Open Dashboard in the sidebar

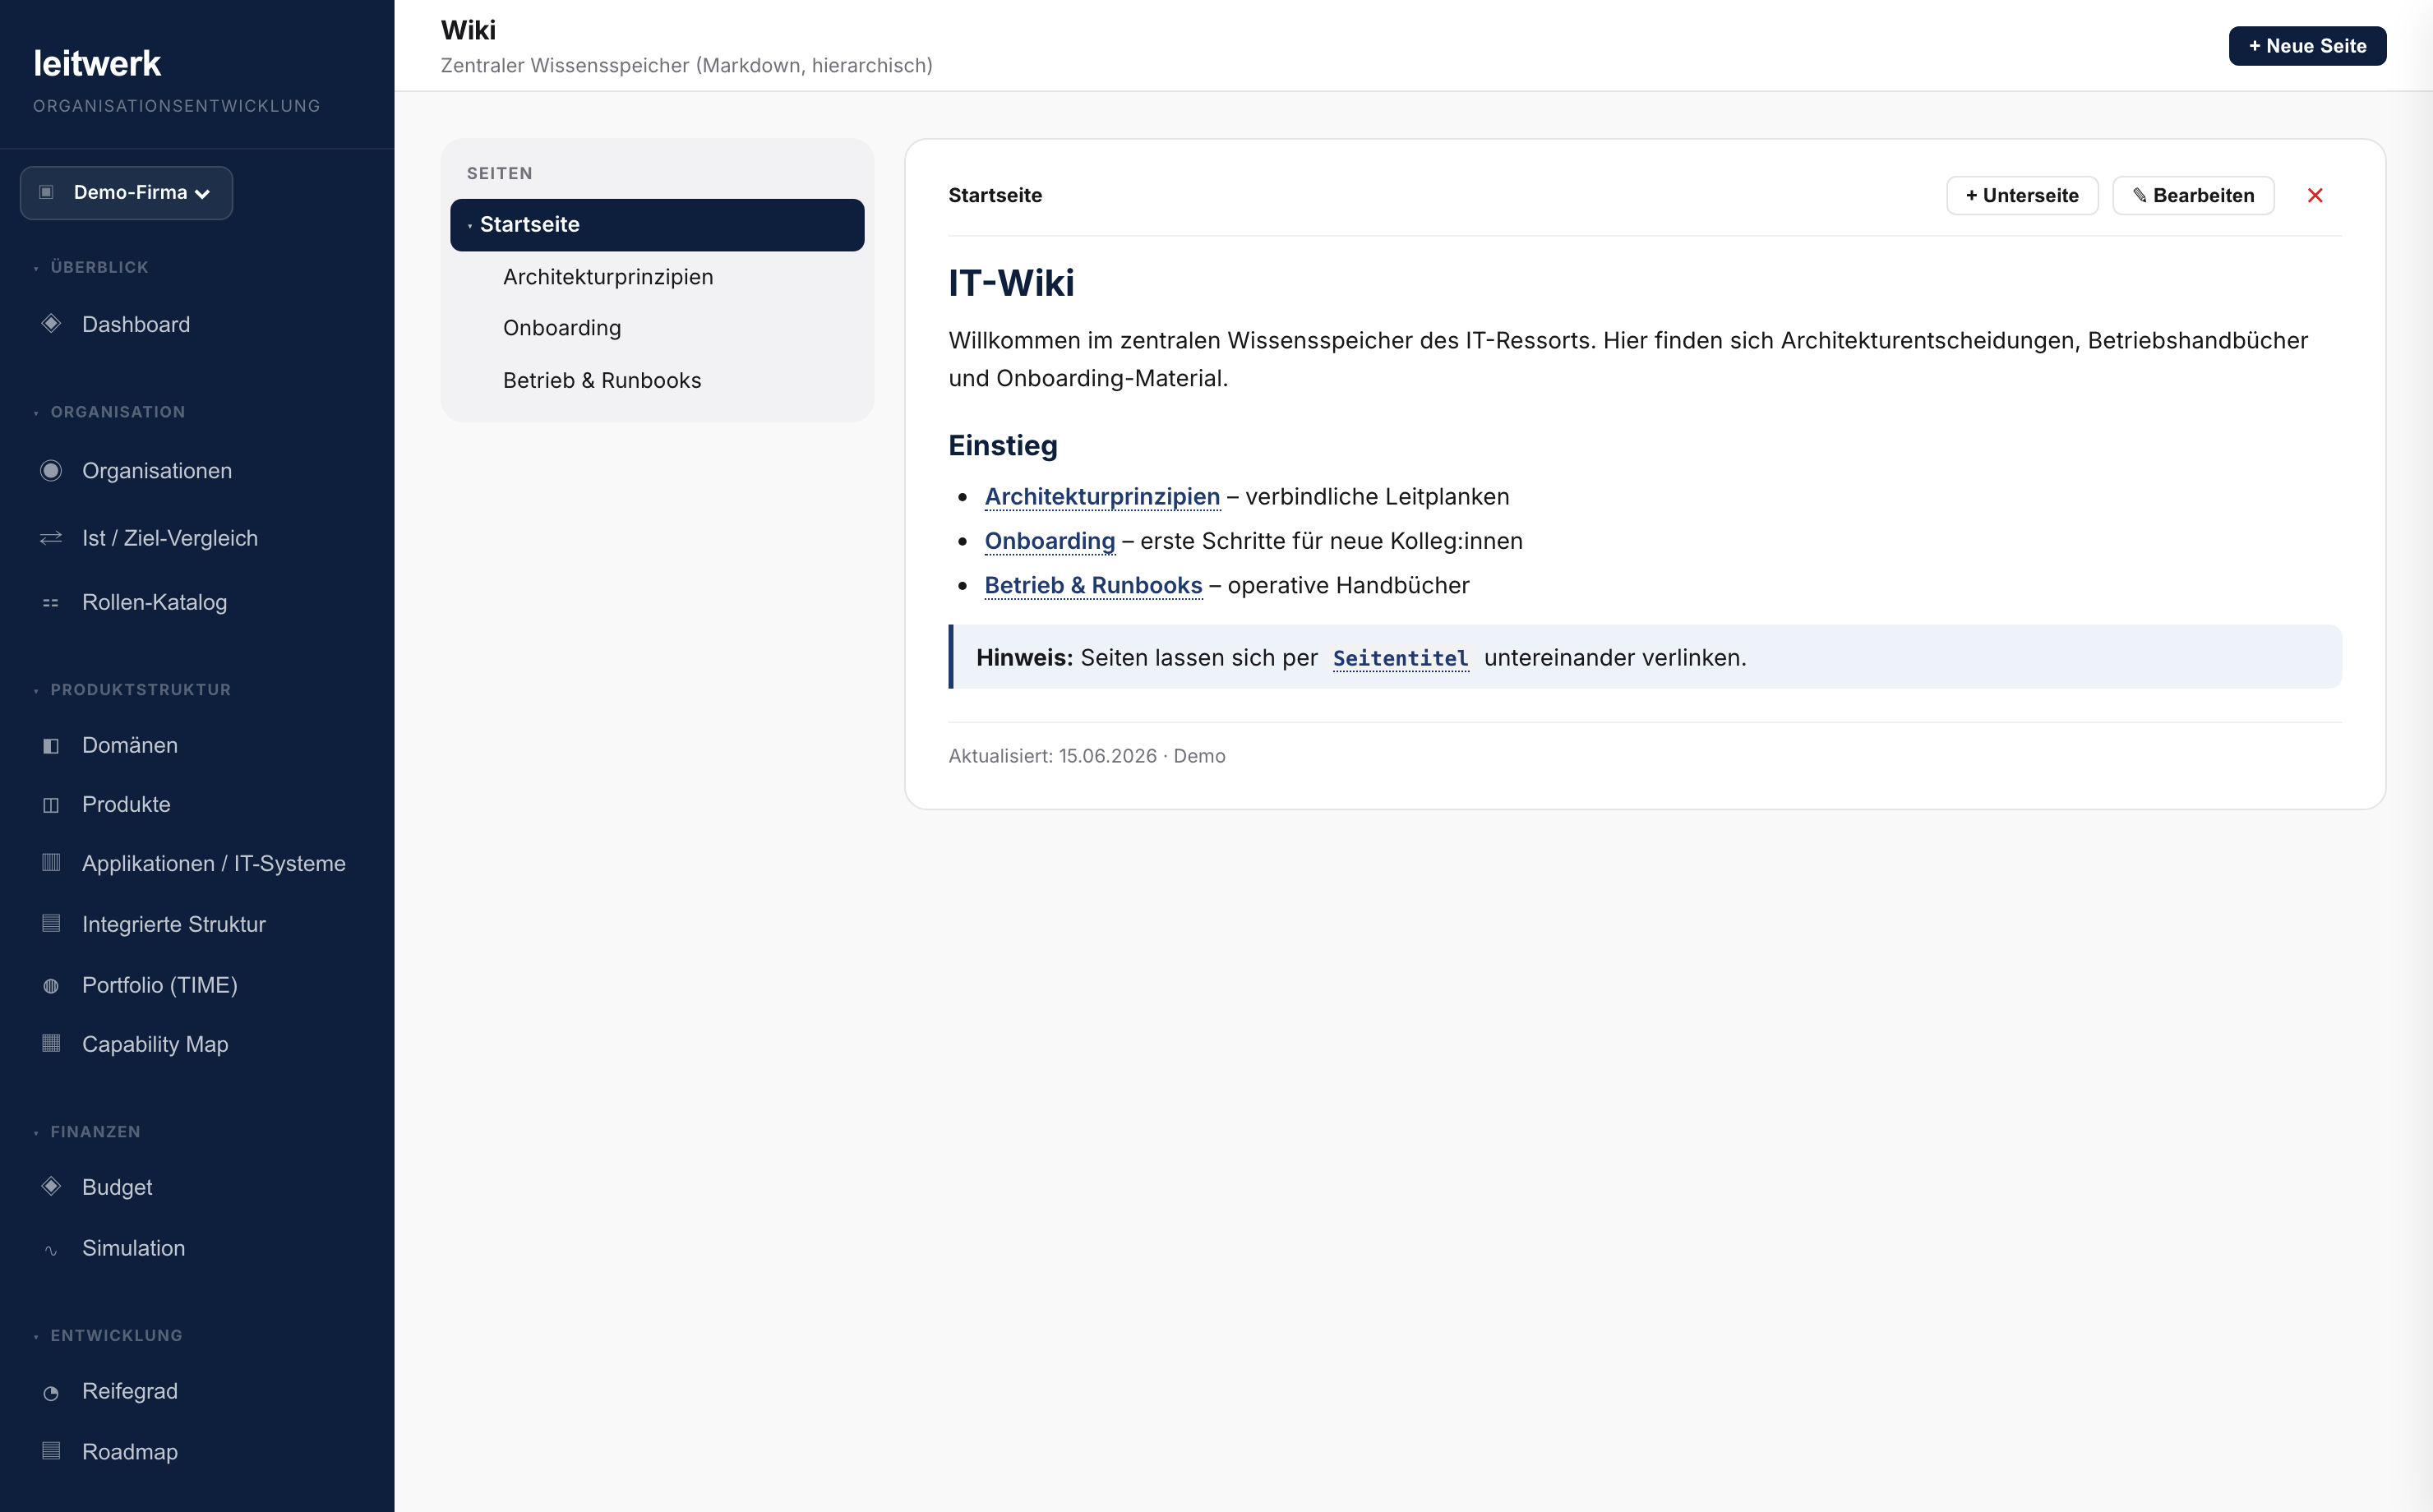(x=136, y=325)
